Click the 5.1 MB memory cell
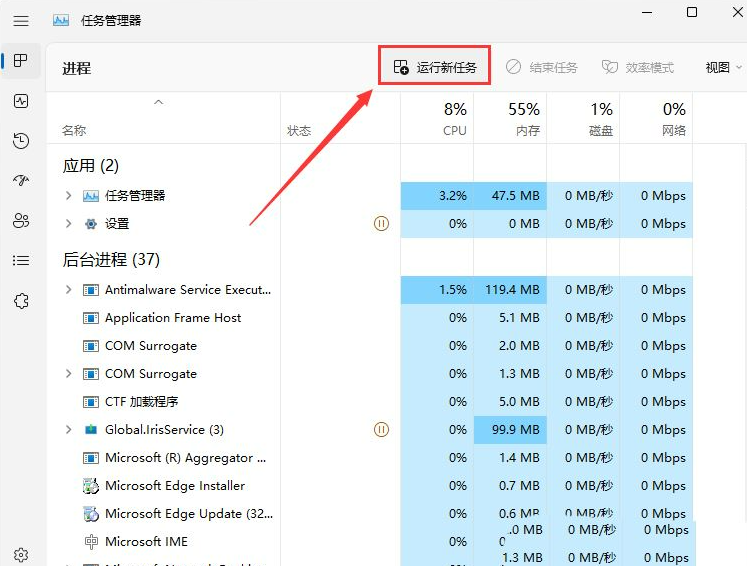747x566 pixels. click(510, 318)
